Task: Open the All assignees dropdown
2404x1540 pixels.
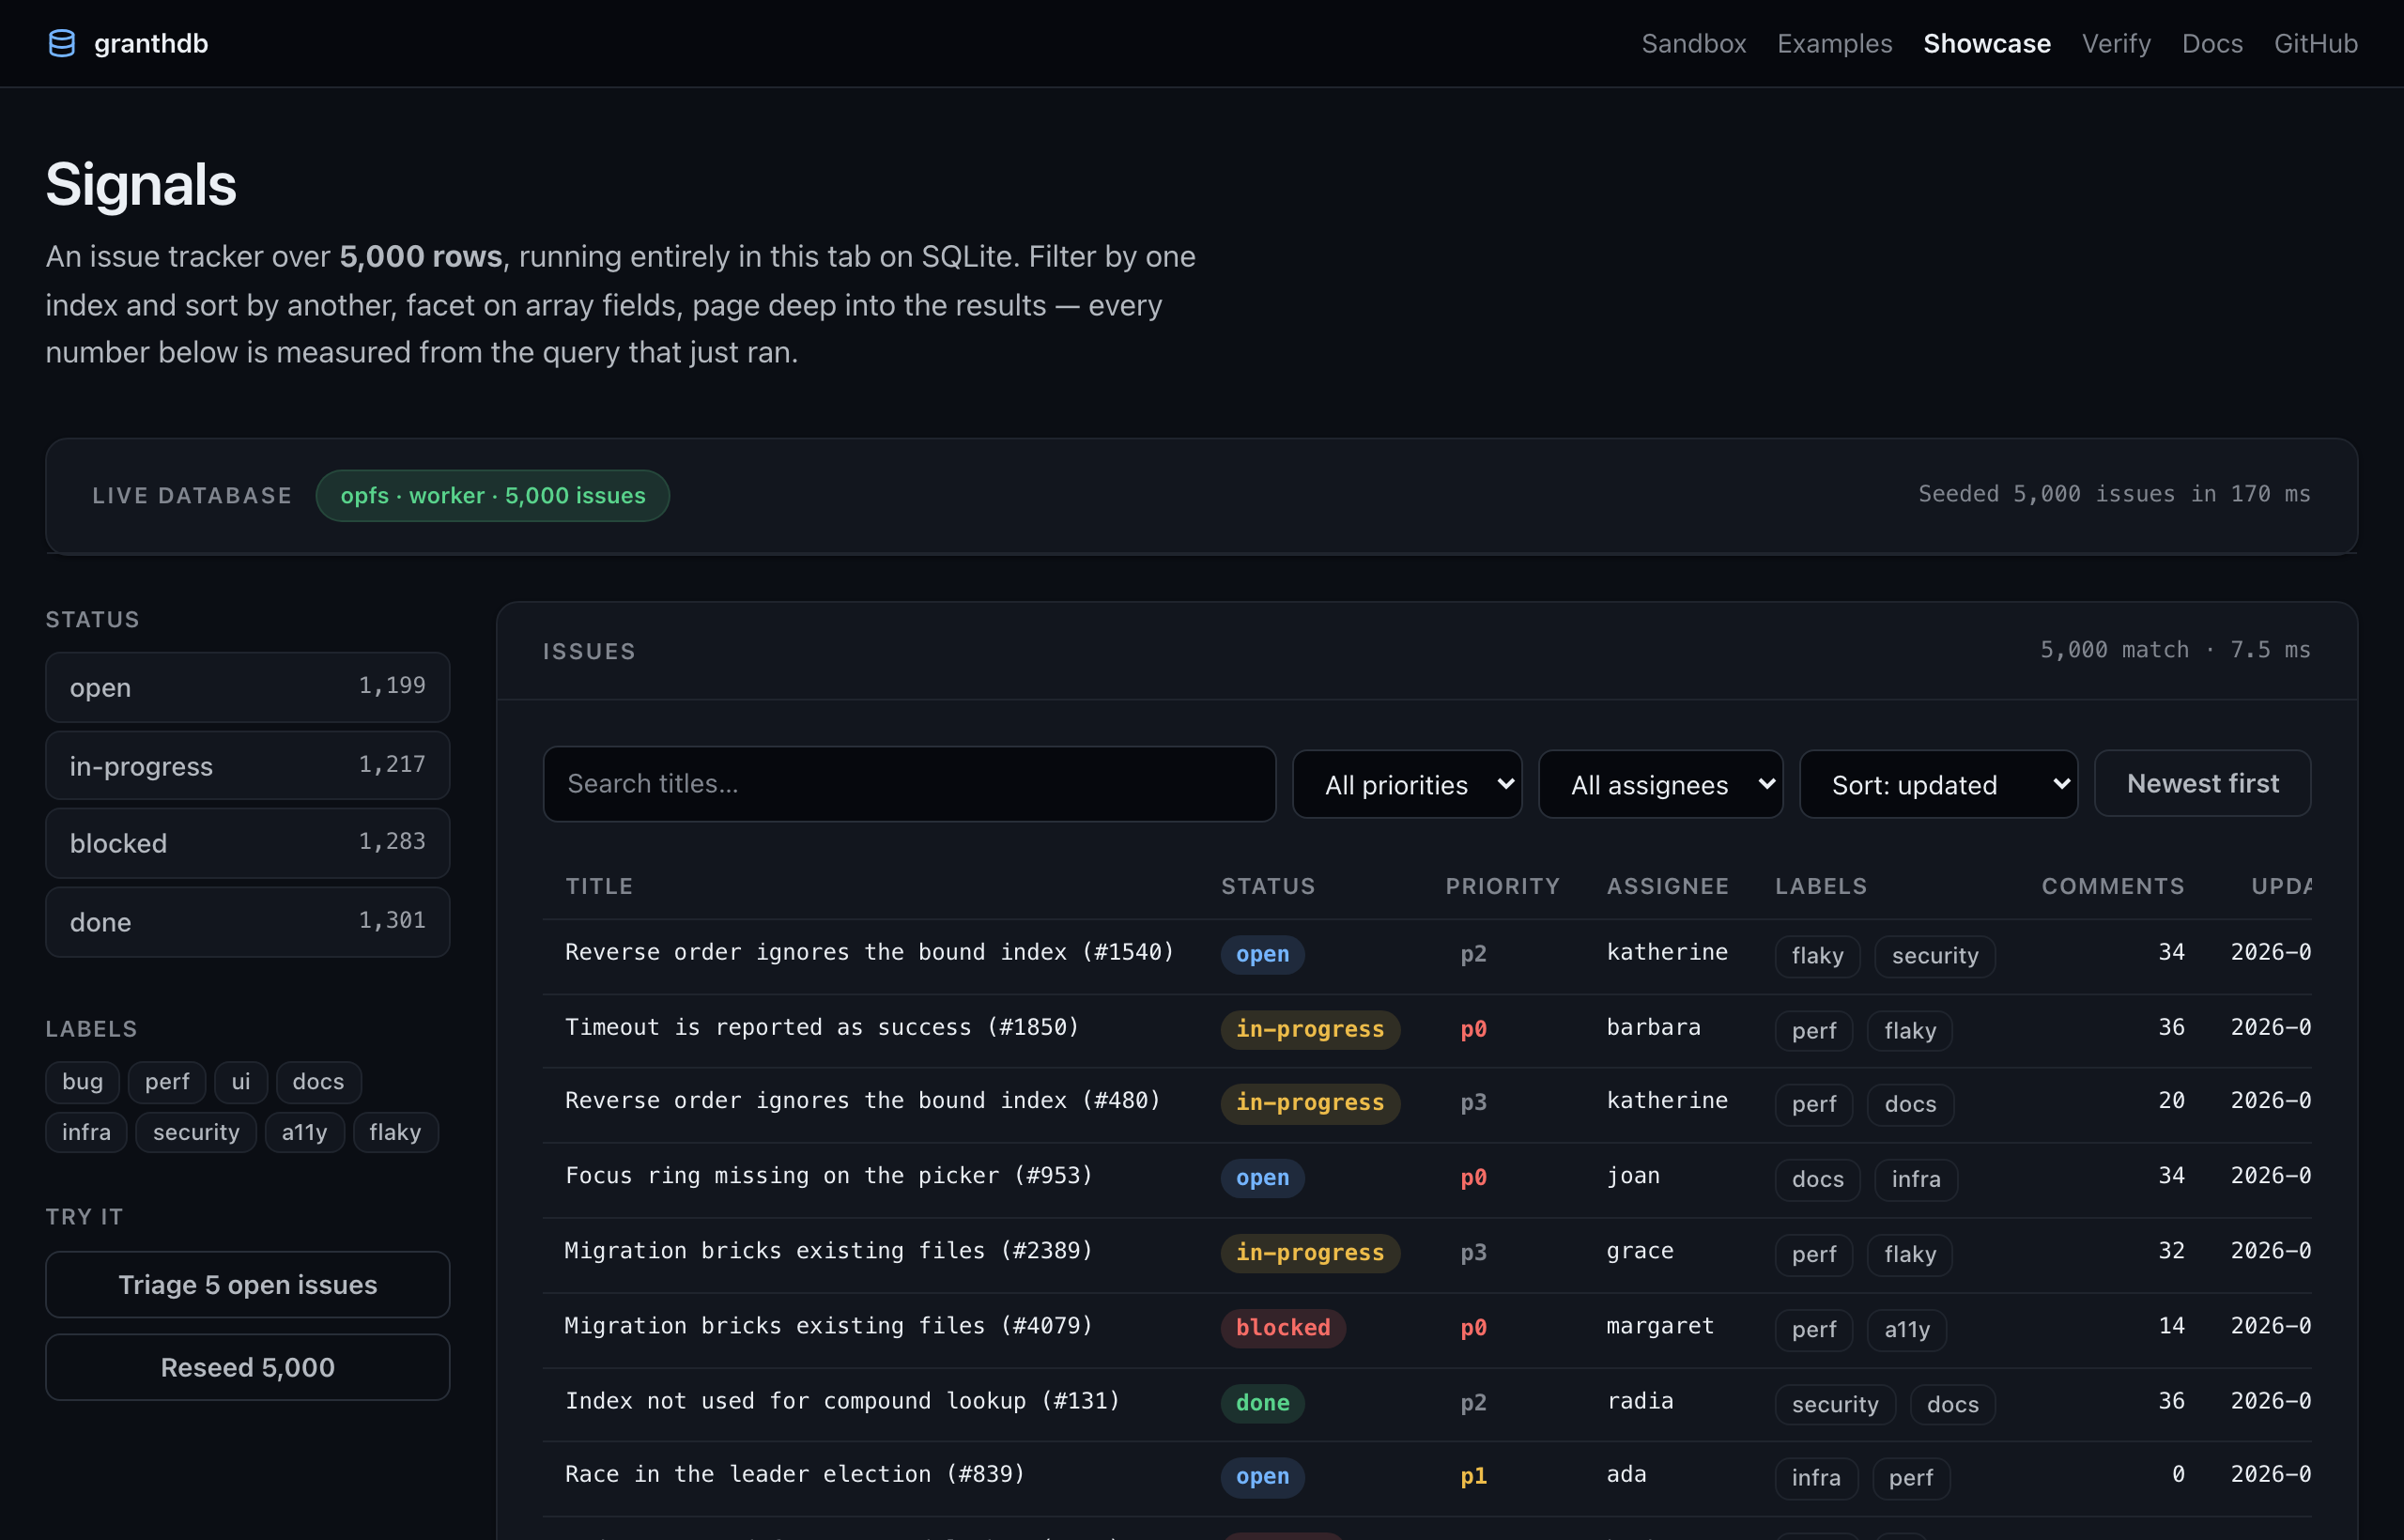Action: coord(1659,784)
